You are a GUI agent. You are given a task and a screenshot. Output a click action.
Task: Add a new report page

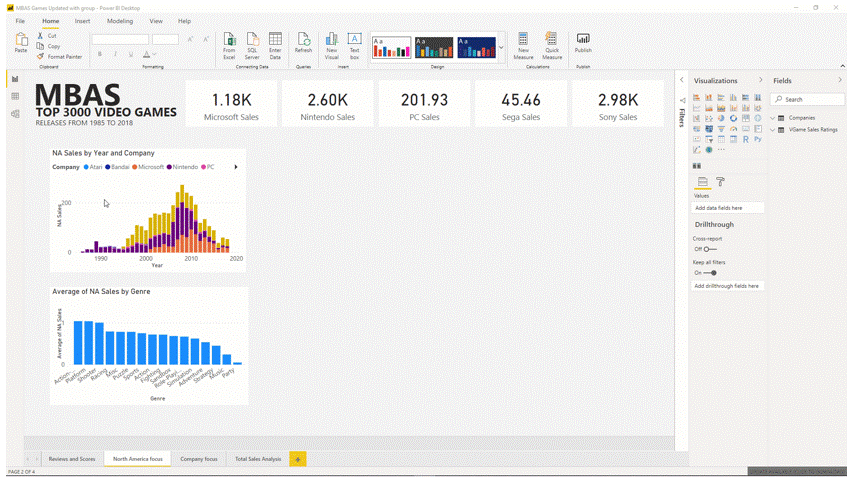pyautogui.click(x=298, y=459)
